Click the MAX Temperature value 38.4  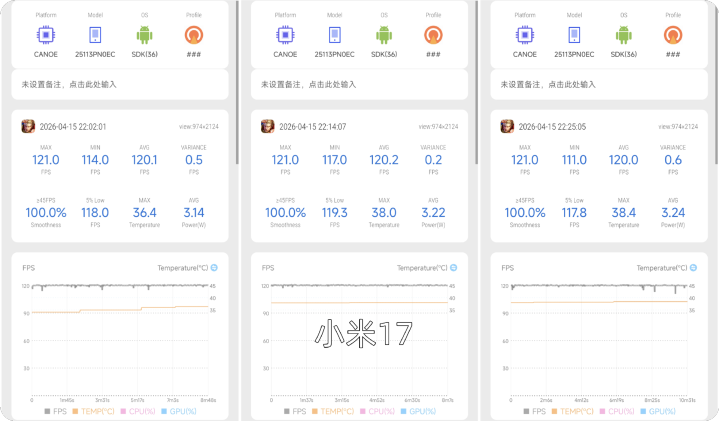(x=624, y=212)
